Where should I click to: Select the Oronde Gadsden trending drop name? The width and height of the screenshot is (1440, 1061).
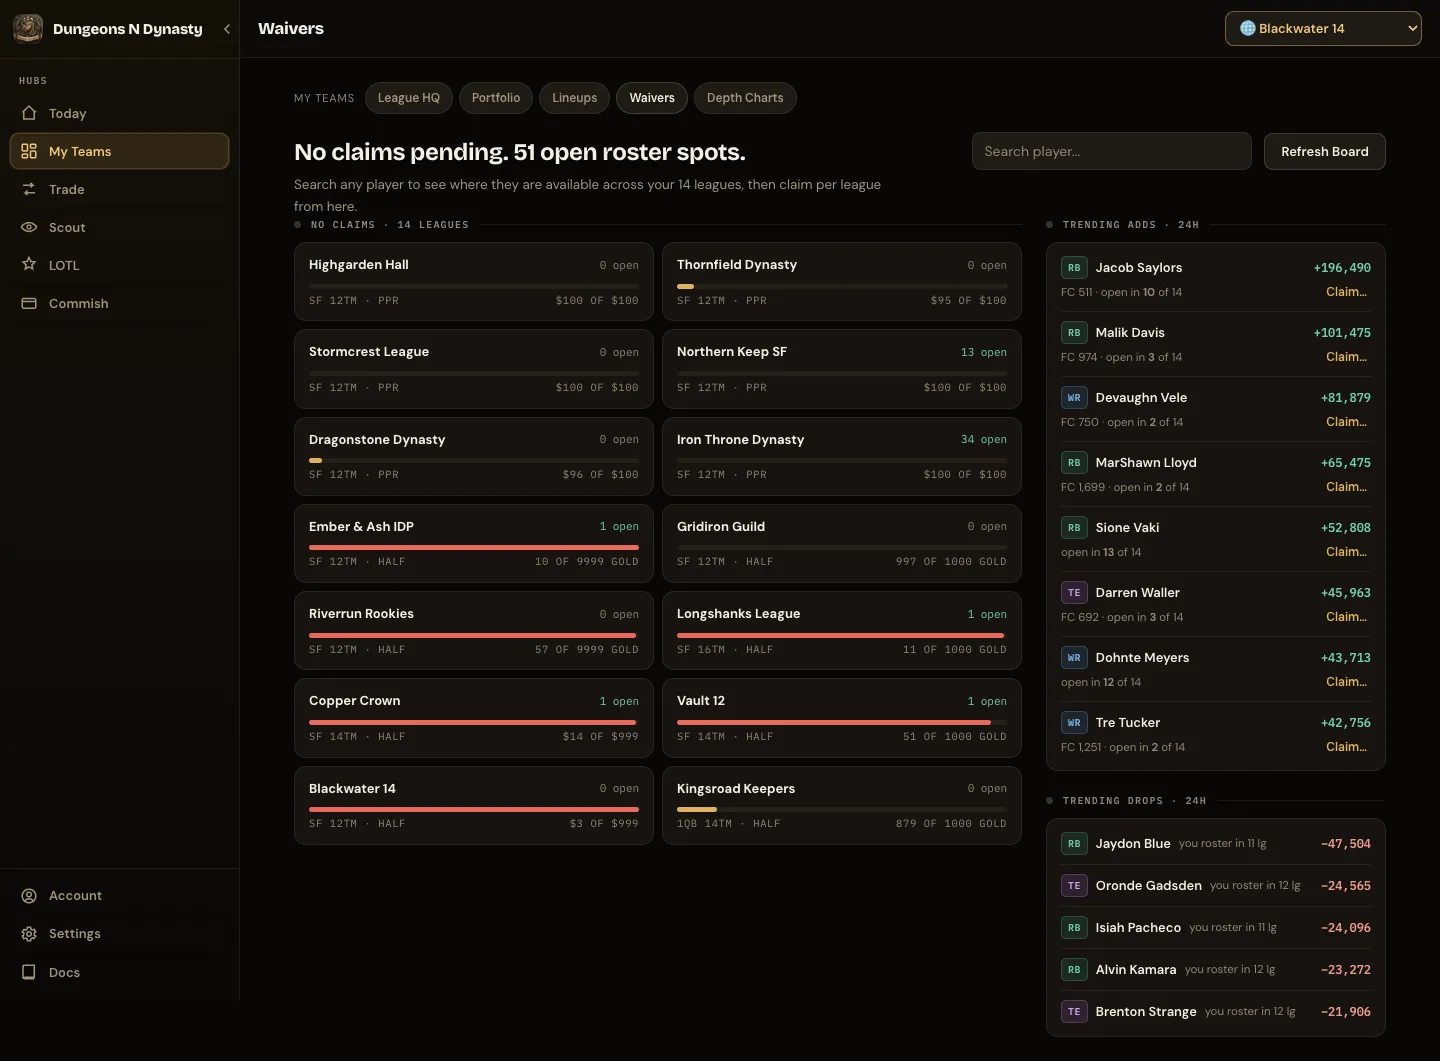(1149, 886)
